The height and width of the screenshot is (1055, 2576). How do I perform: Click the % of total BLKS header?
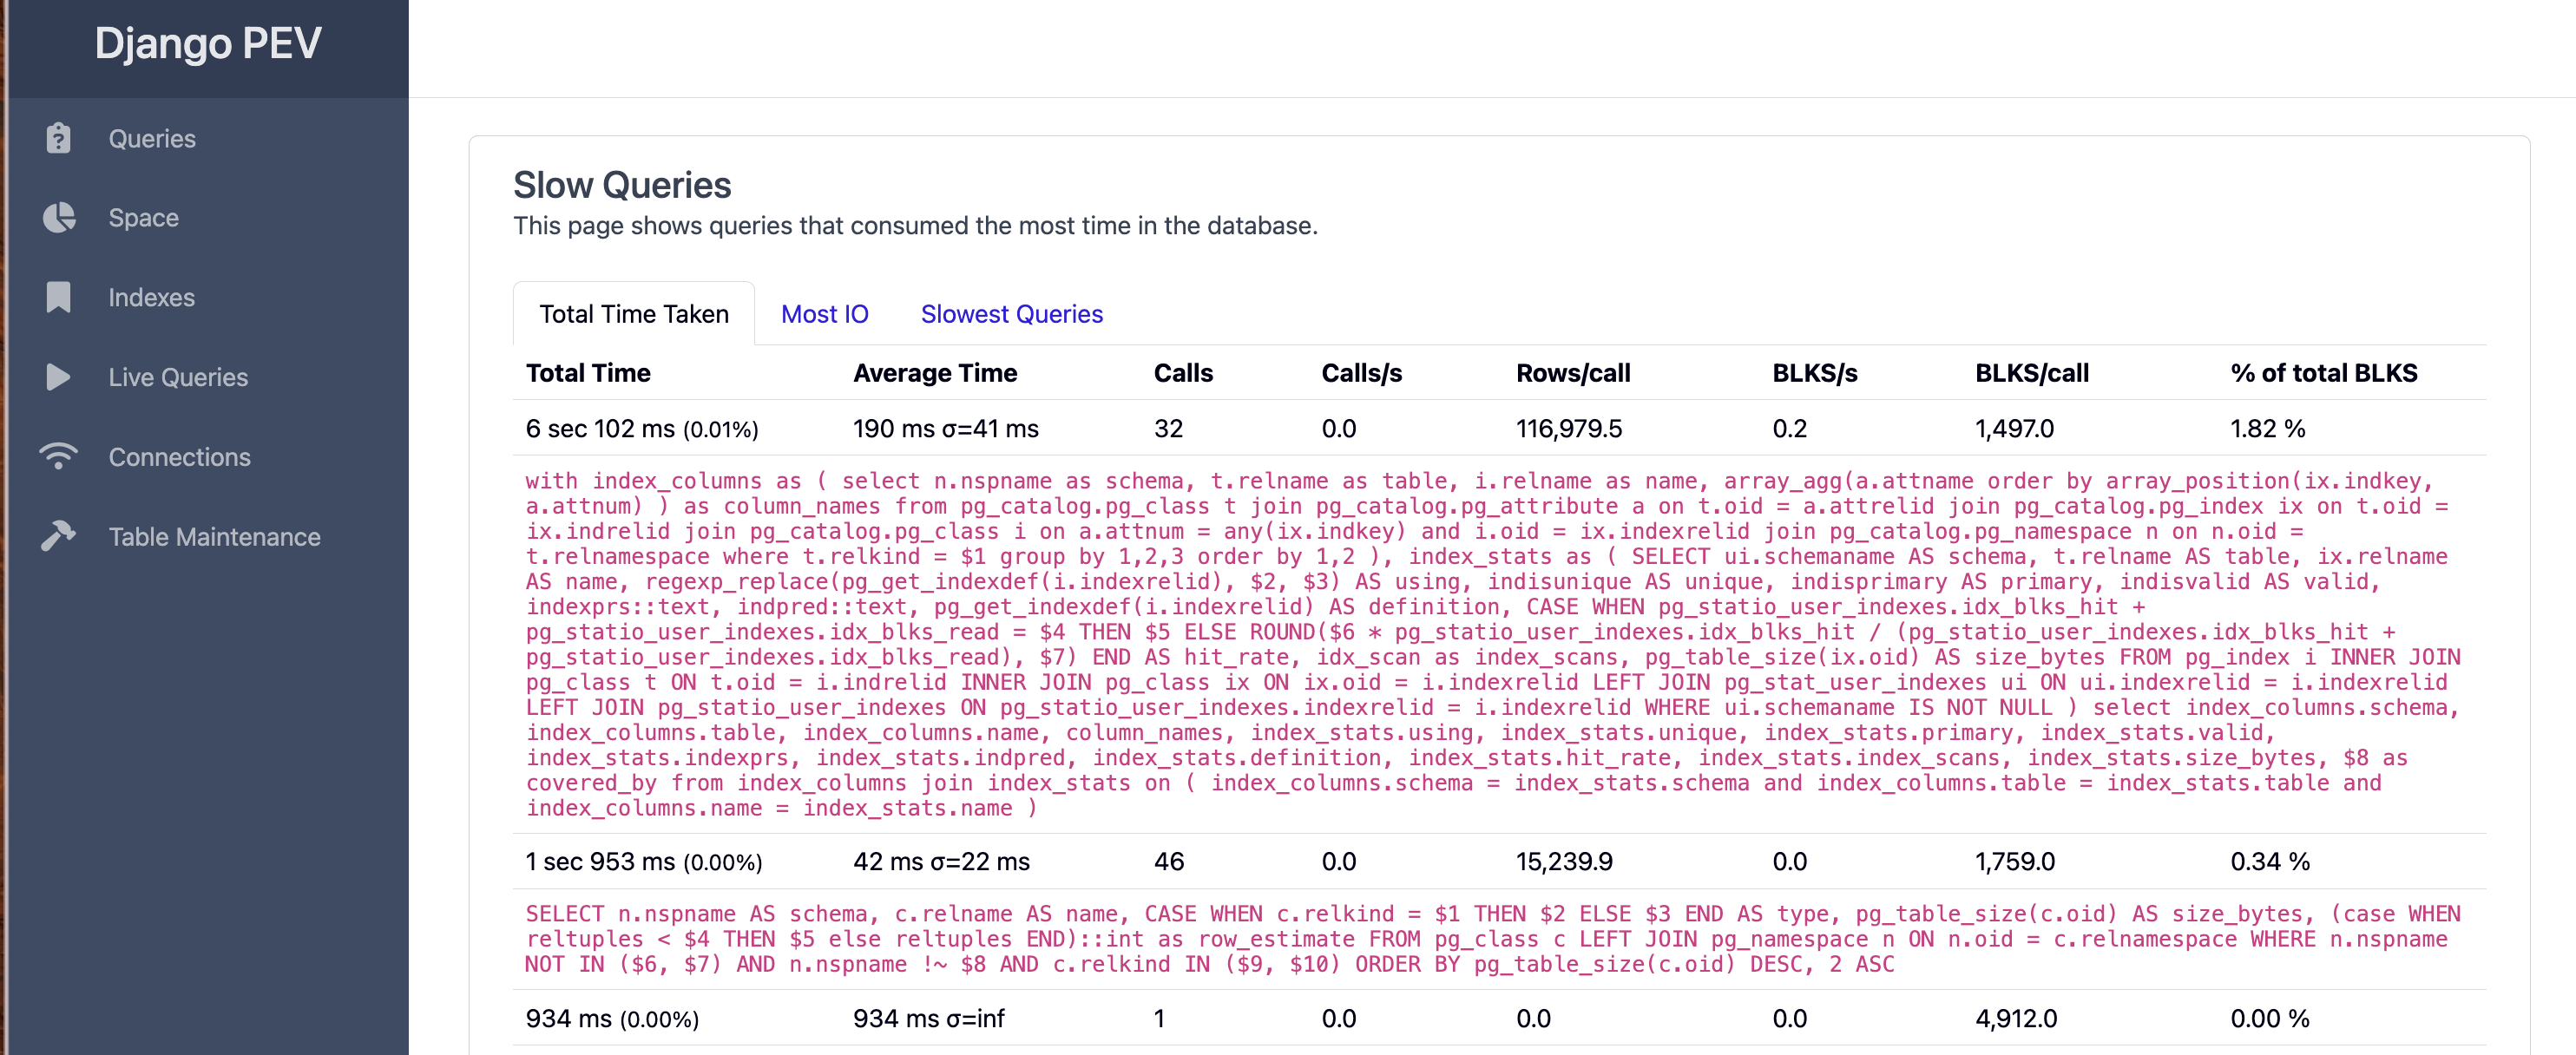[2324, 373]
